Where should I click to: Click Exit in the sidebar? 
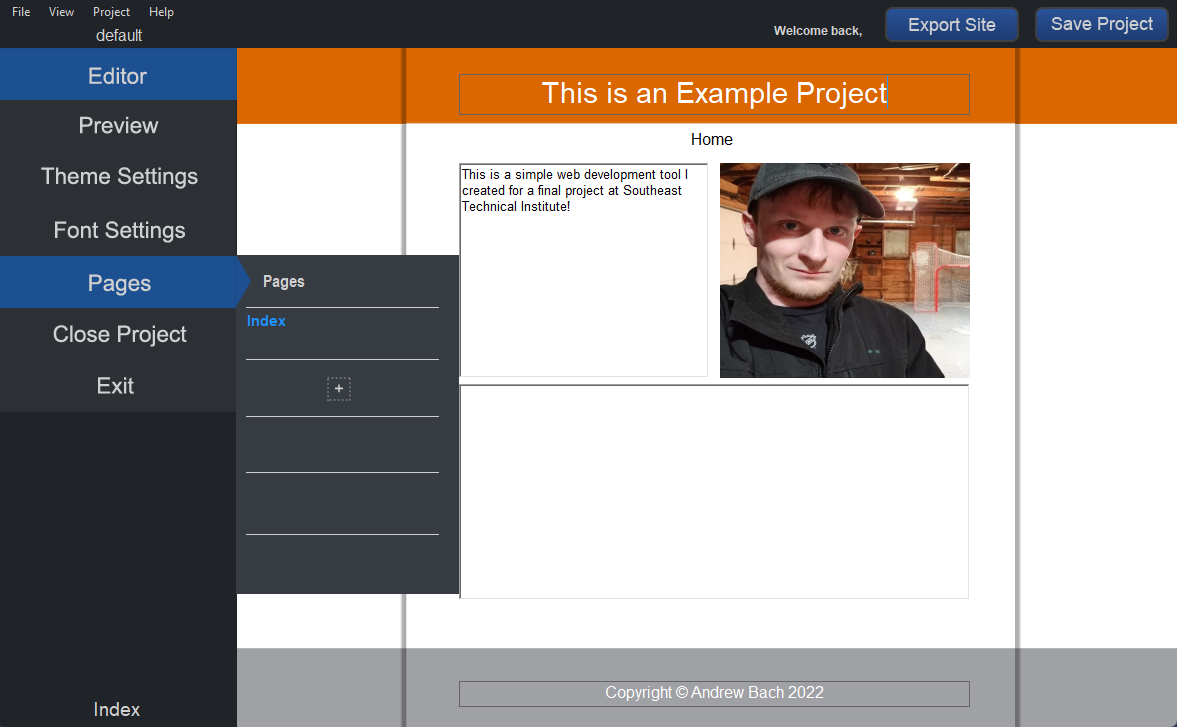(116, 386)
